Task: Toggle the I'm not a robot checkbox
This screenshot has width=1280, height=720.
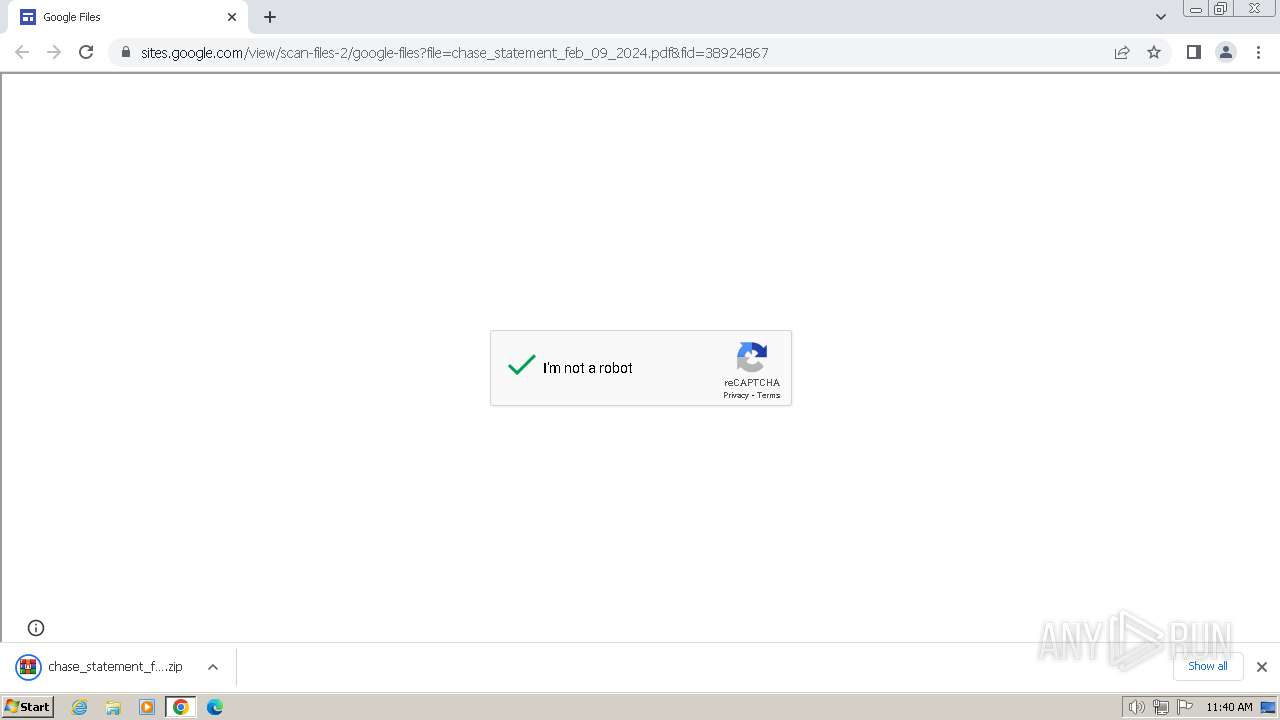Action: (x=522, y=367)
